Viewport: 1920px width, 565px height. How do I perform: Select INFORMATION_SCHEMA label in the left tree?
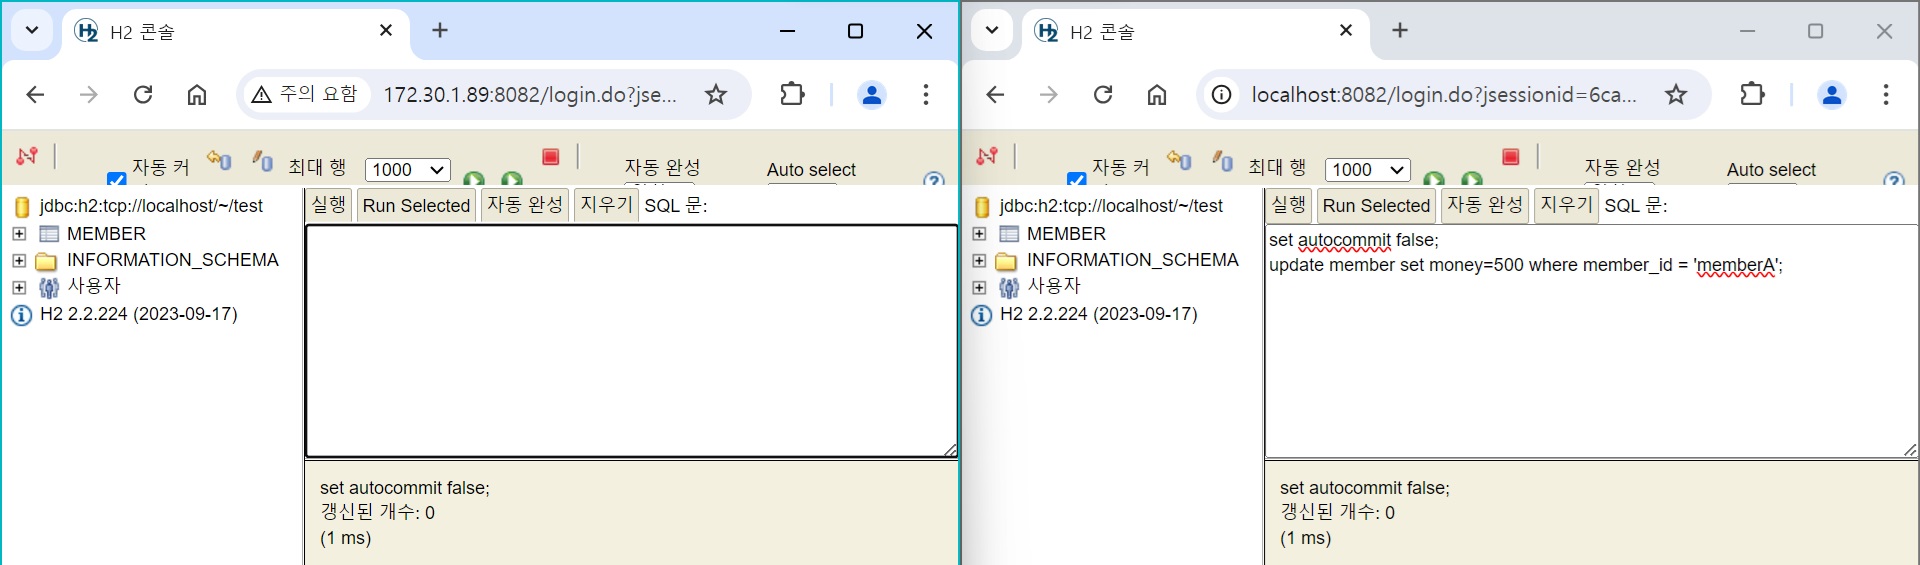pyautogui.click(x=172, y=260)
